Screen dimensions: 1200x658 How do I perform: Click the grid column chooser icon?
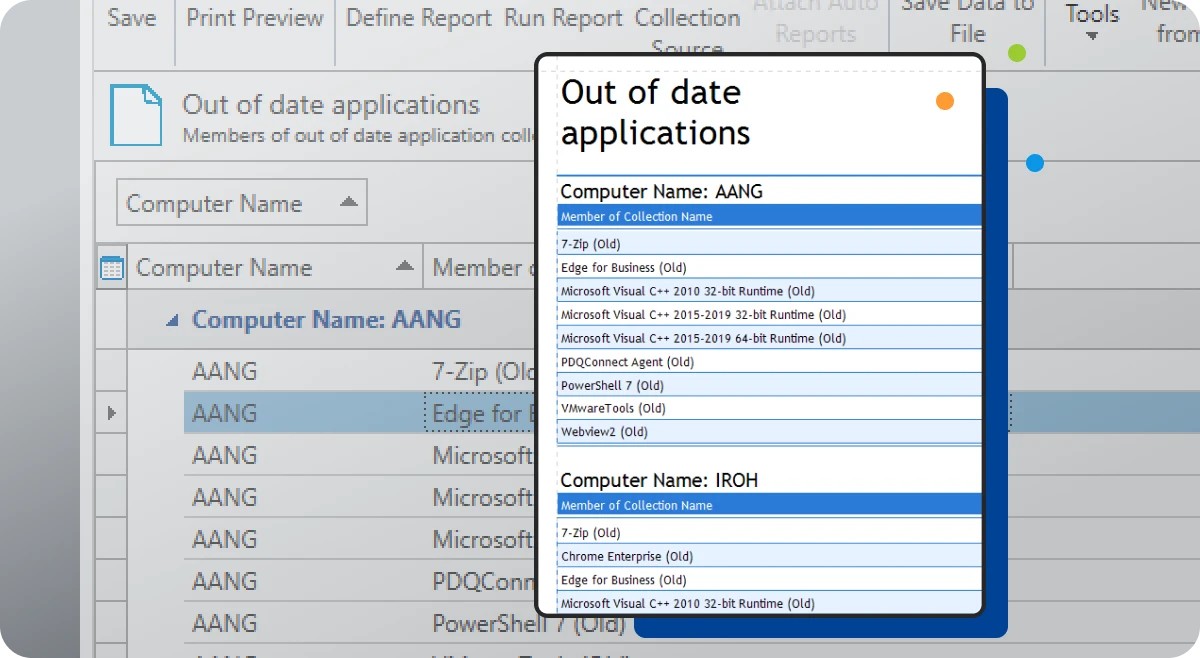point(112,268)
